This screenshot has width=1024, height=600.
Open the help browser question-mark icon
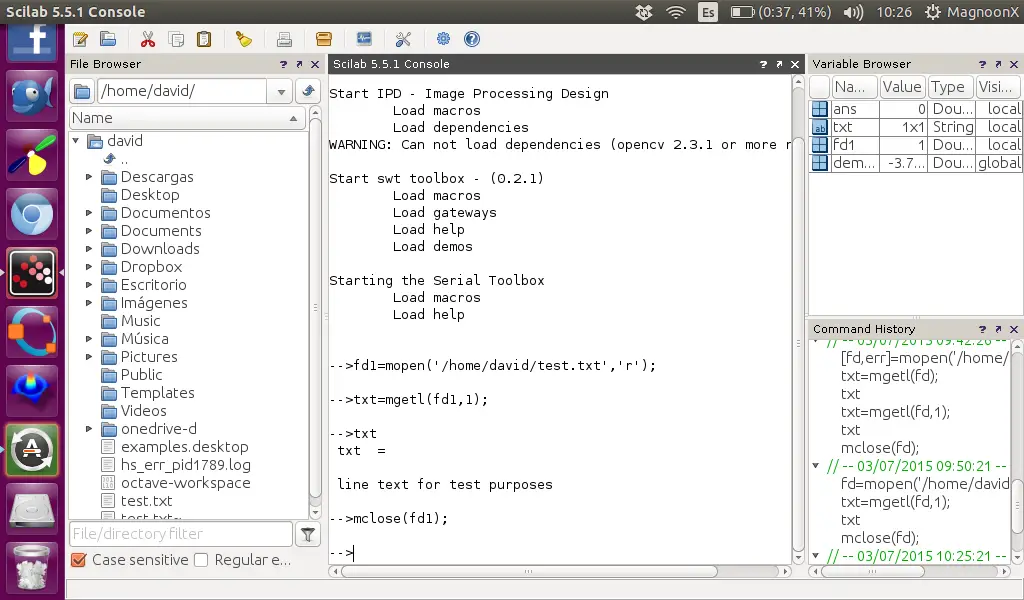472,39
